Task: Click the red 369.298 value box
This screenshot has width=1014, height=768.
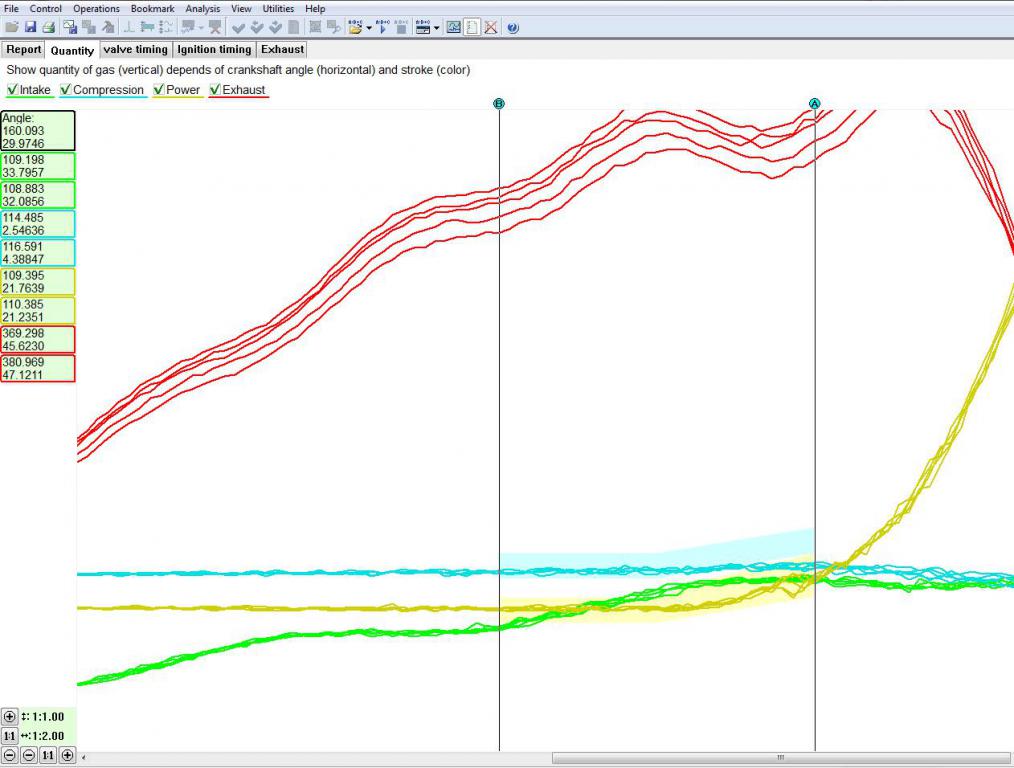Action: (38, 339)
